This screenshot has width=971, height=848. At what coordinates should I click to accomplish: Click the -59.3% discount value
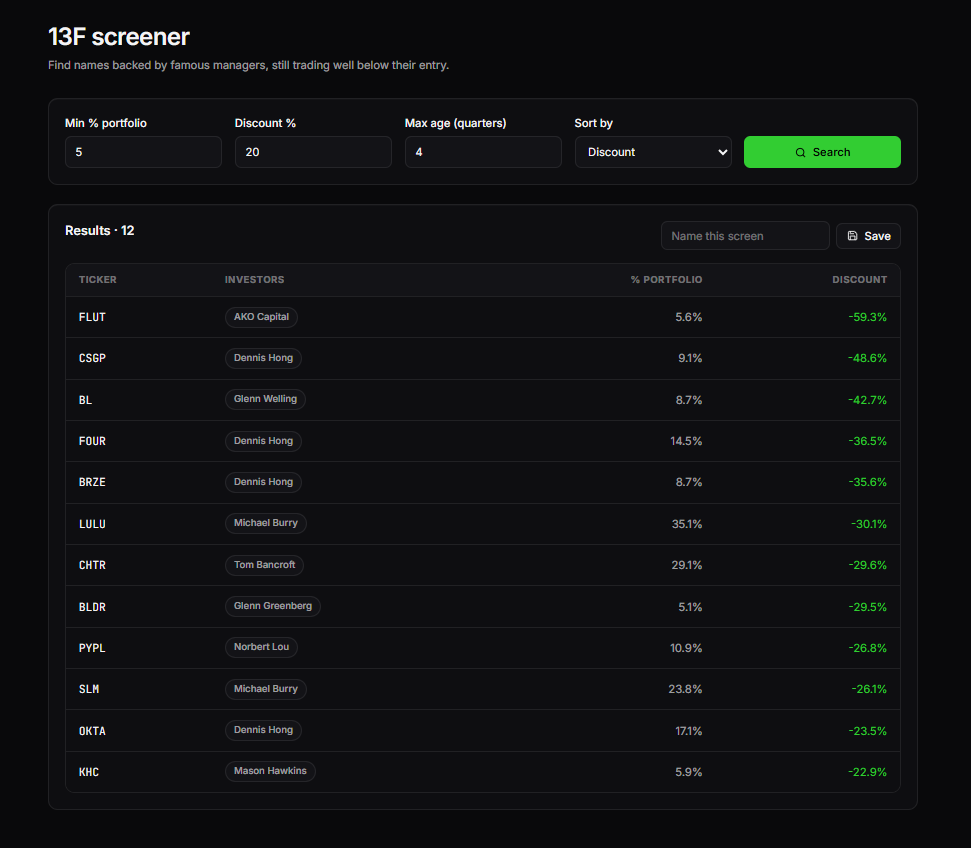click(867, 317)
